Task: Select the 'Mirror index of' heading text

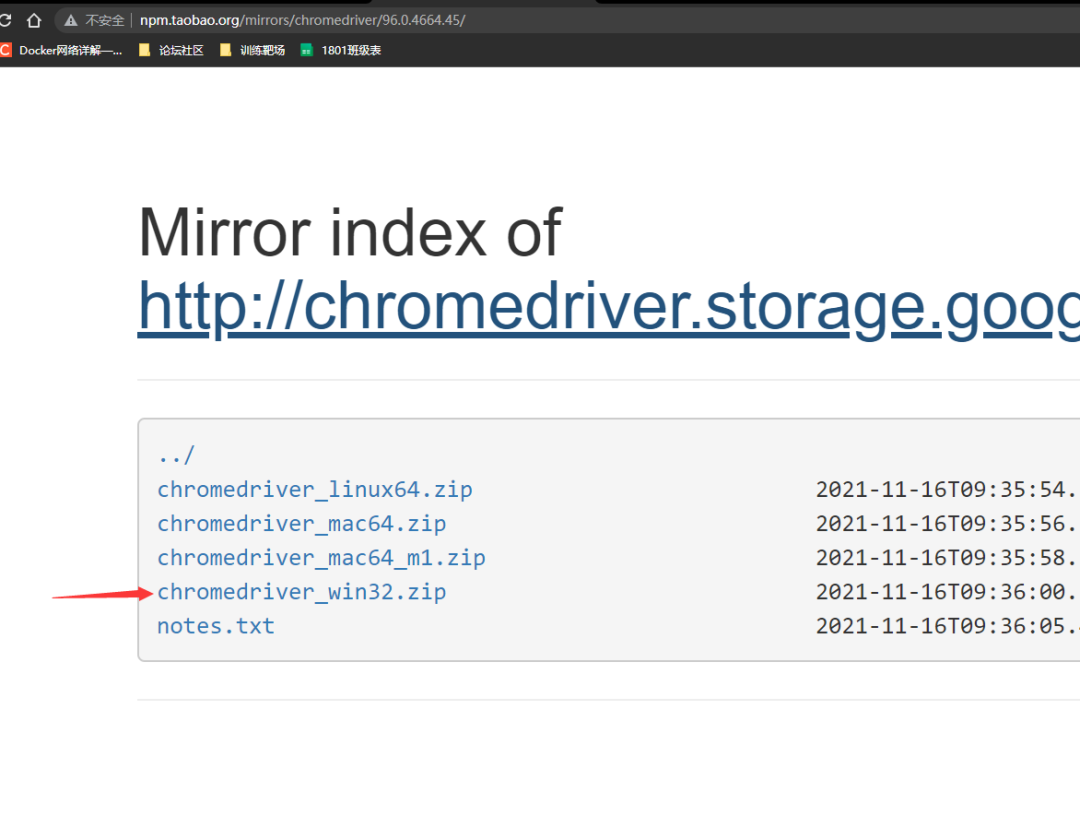Action: [x=351, y=233]
